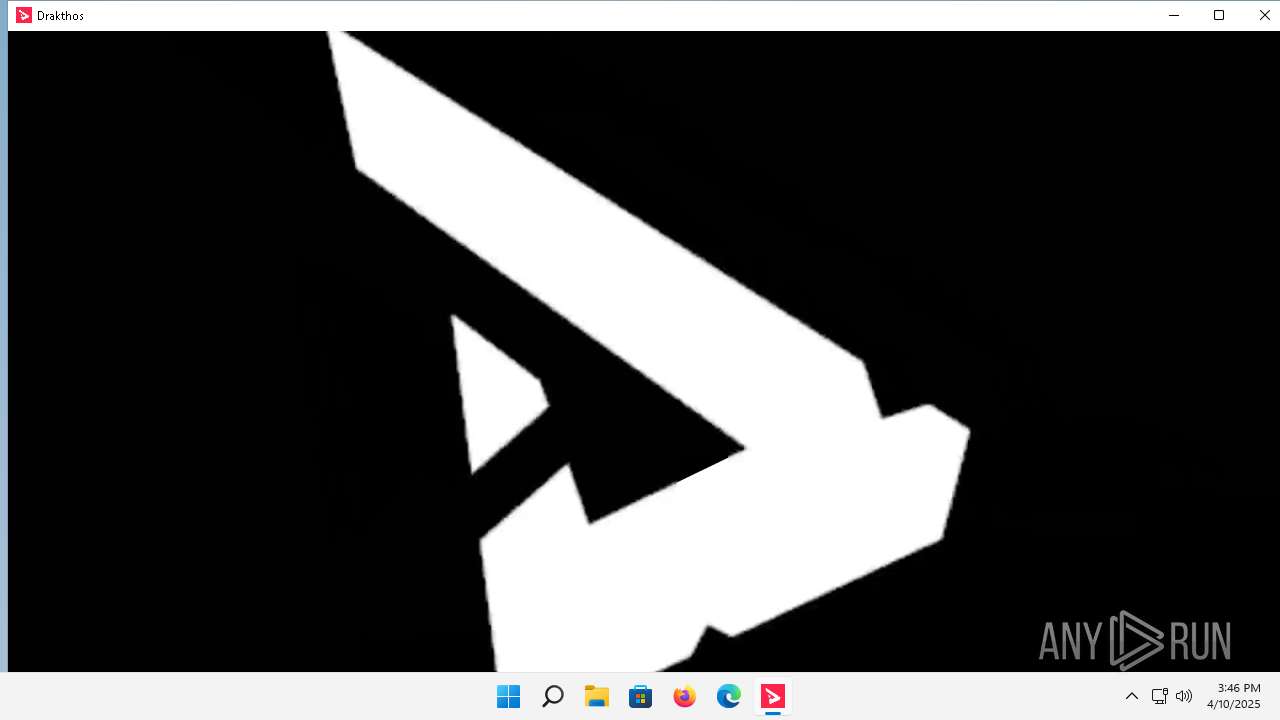The width and height of the screenshot is (1280, 720).
Task: Open Microsoft Store from taskbar
Action: point(641,696)
